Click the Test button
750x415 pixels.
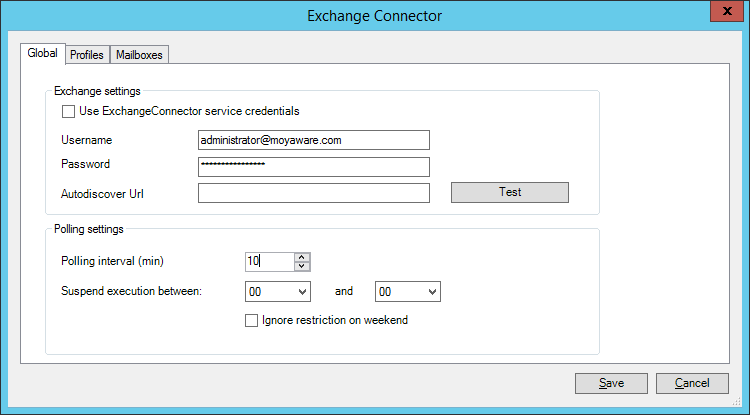[x=510, y=192]
